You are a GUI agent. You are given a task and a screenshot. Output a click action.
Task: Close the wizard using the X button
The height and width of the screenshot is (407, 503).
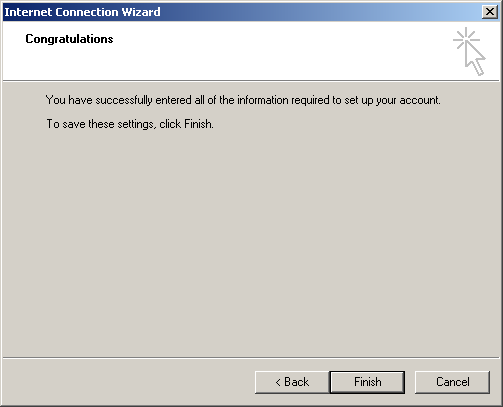click(490, 12)
